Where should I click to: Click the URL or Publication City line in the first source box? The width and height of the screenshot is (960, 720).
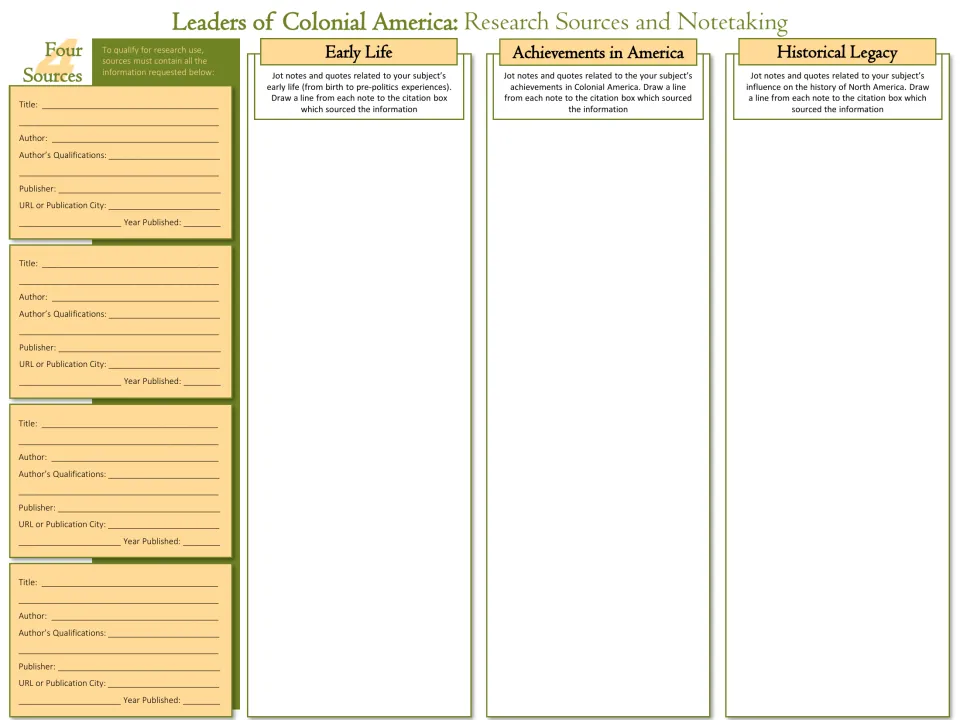pos(164,206)
